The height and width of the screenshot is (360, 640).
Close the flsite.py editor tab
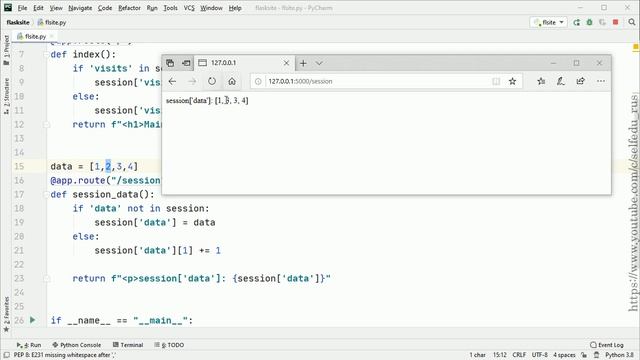(51, 36)
